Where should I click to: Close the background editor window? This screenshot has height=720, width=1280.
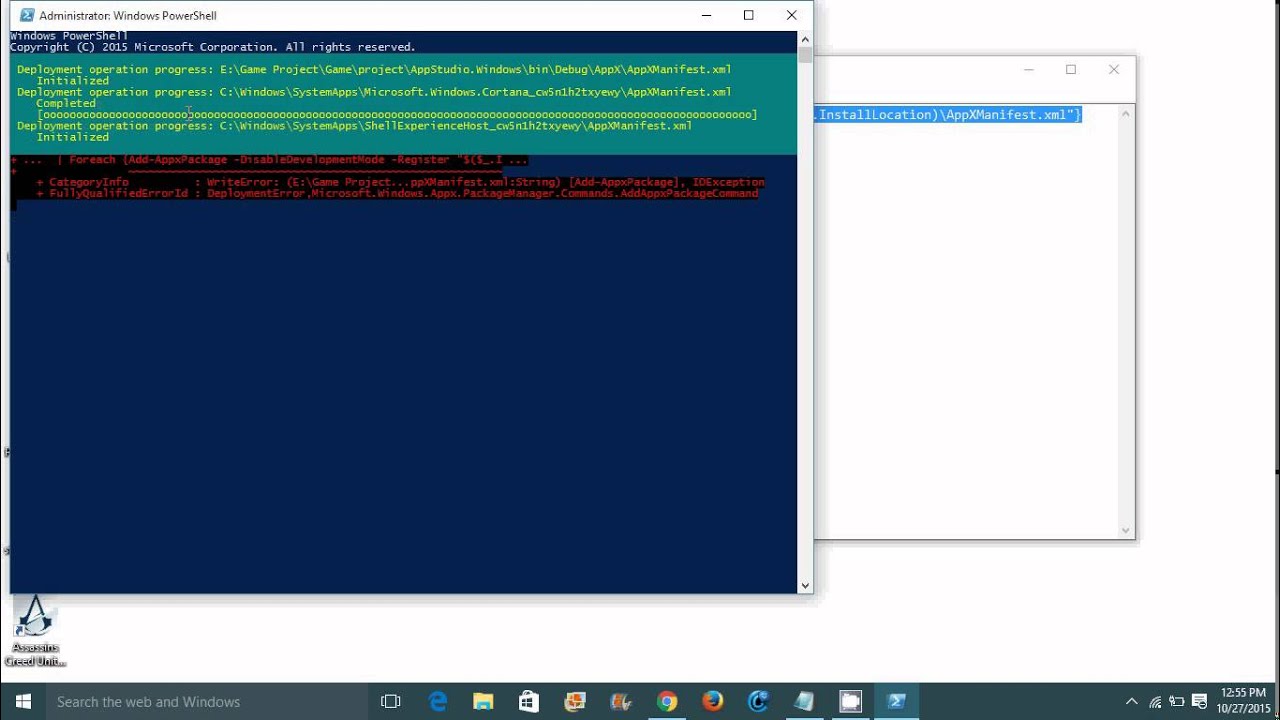tap(1114, 70)
